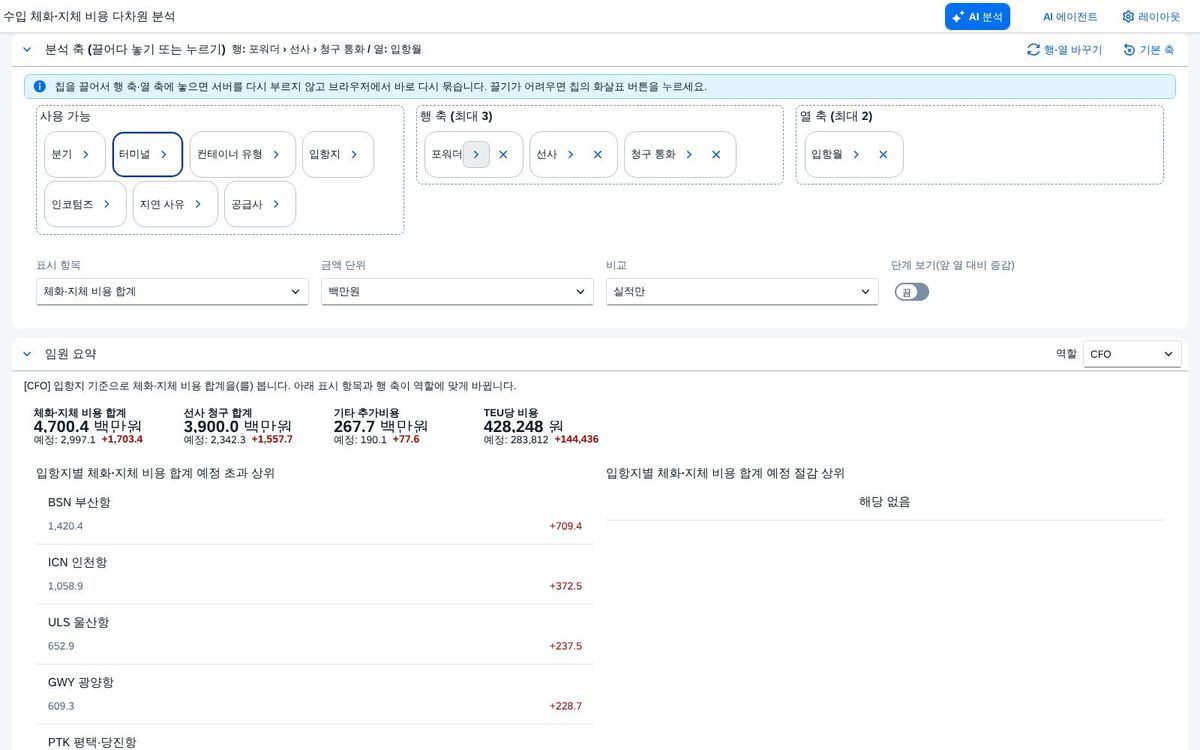Viewport: 1200px width, 750px height.
Task: Click the +228.7 variance value
Action: click(565, 706)
